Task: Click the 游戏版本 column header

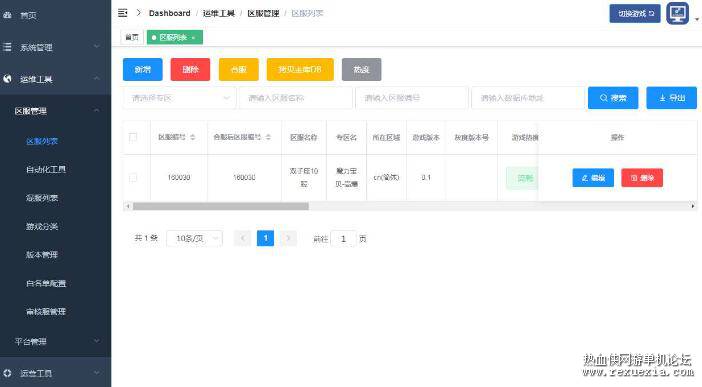Action: click(x=426, y=137)
